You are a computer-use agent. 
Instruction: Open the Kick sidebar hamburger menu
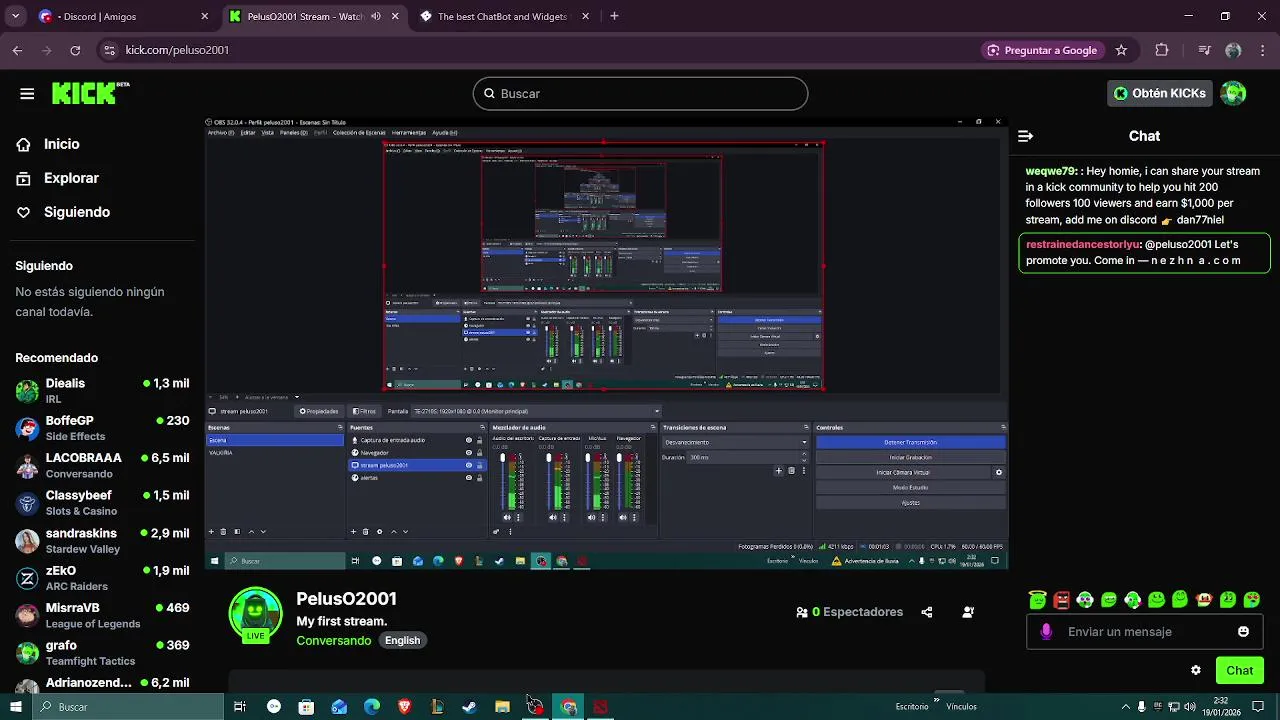(27, 94)
